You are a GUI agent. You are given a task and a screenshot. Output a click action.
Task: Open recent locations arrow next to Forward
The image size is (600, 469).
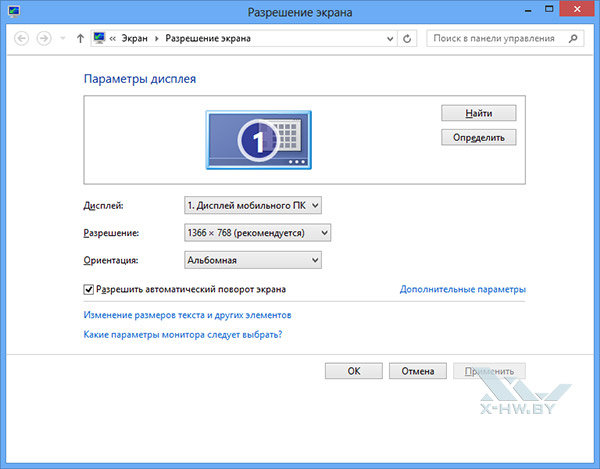click(63, 39)
